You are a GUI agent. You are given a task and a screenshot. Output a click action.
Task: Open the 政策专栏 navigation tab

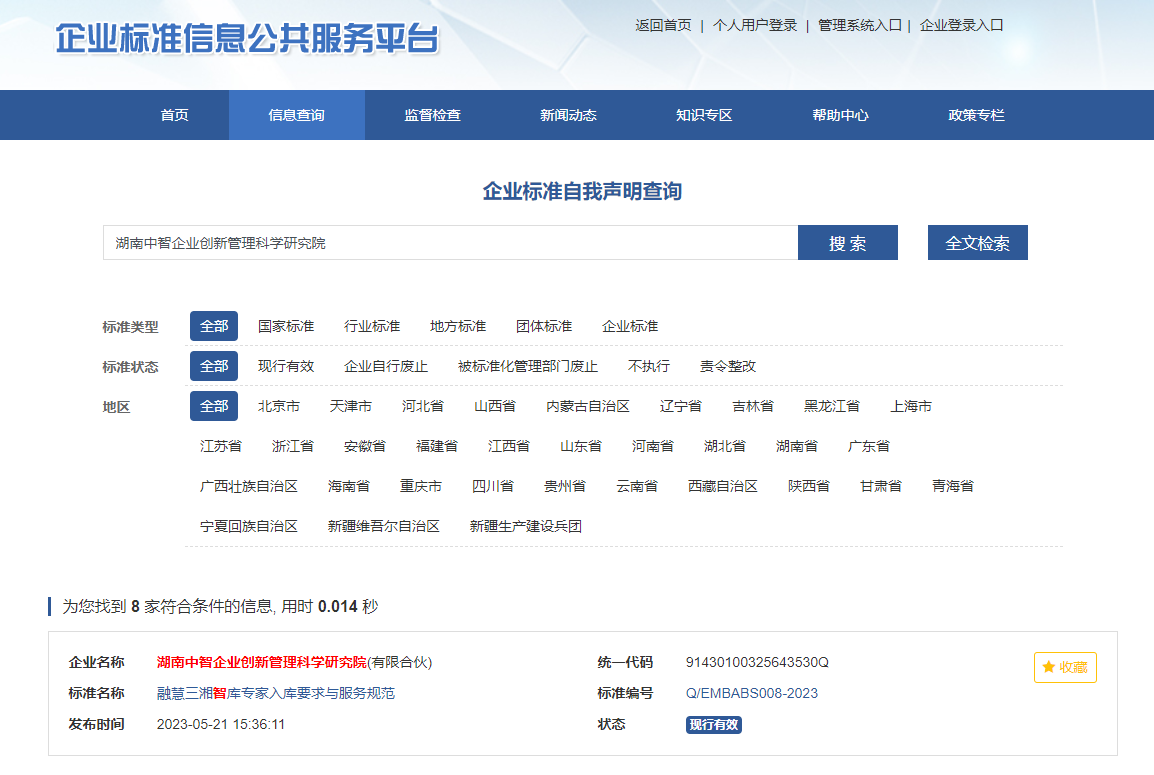click(976, 115)
